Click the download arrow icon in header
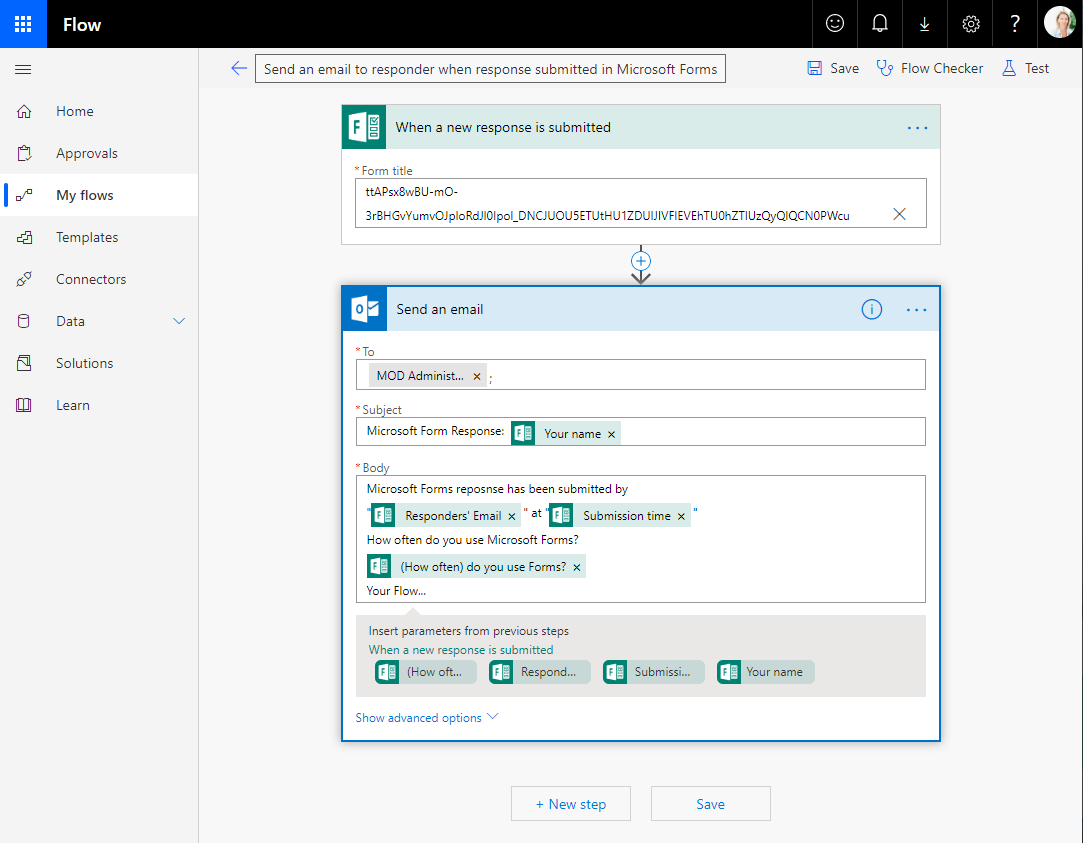 click(925, 24)
